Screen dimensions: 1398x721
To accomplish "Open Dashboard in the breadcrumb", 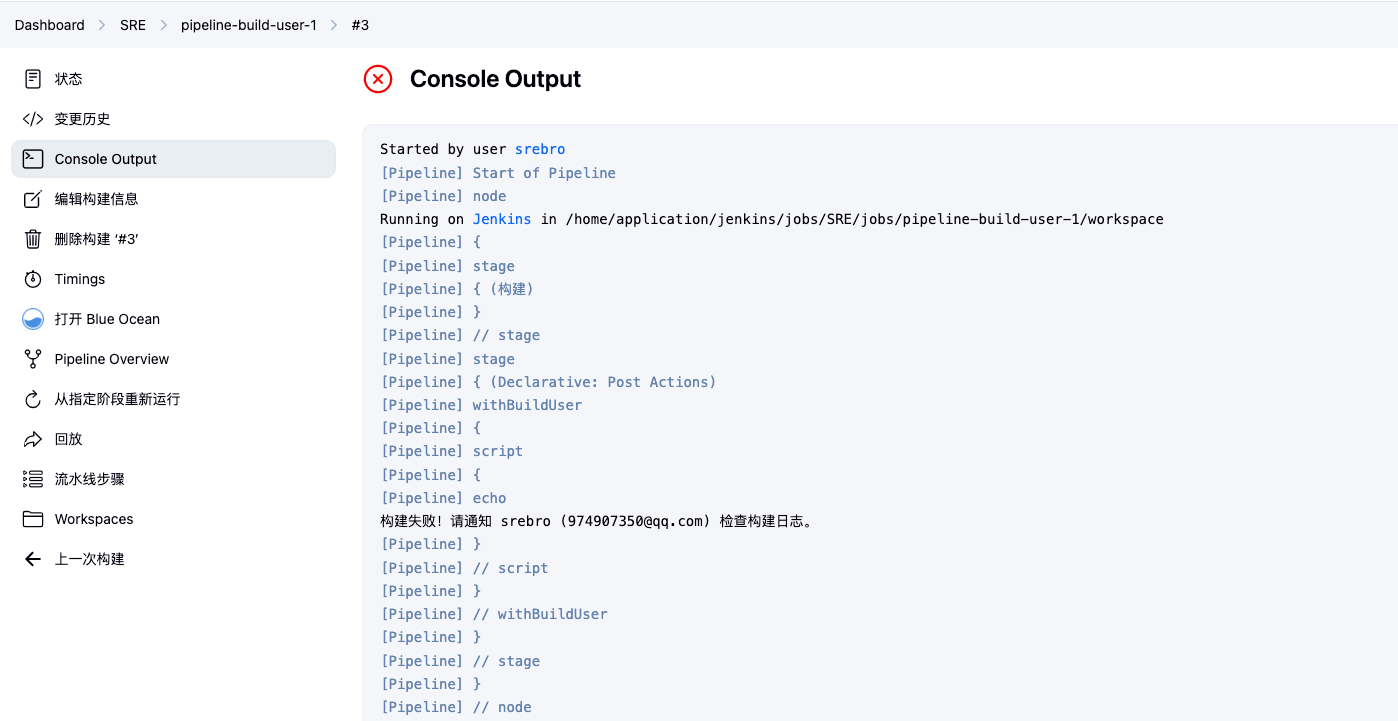I will (x=49, y=25).
